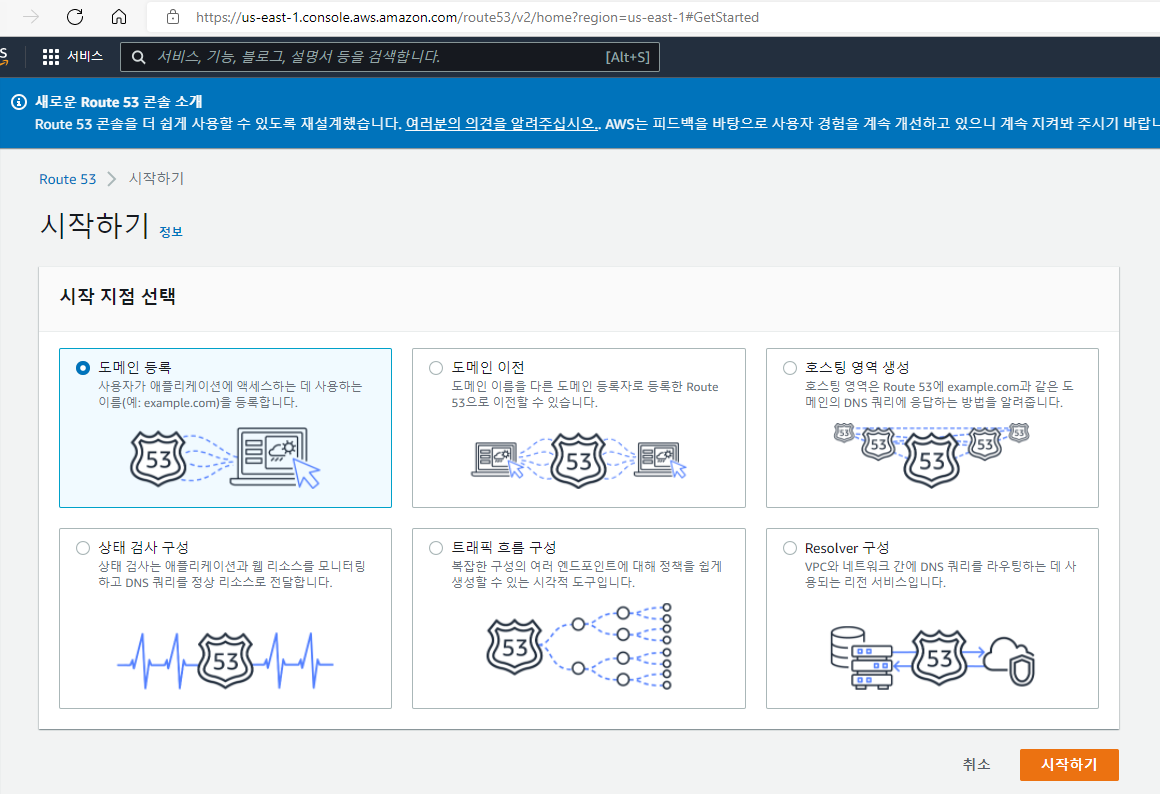
Task: Open the AWS services grid icon
Action: click(50, 57)
